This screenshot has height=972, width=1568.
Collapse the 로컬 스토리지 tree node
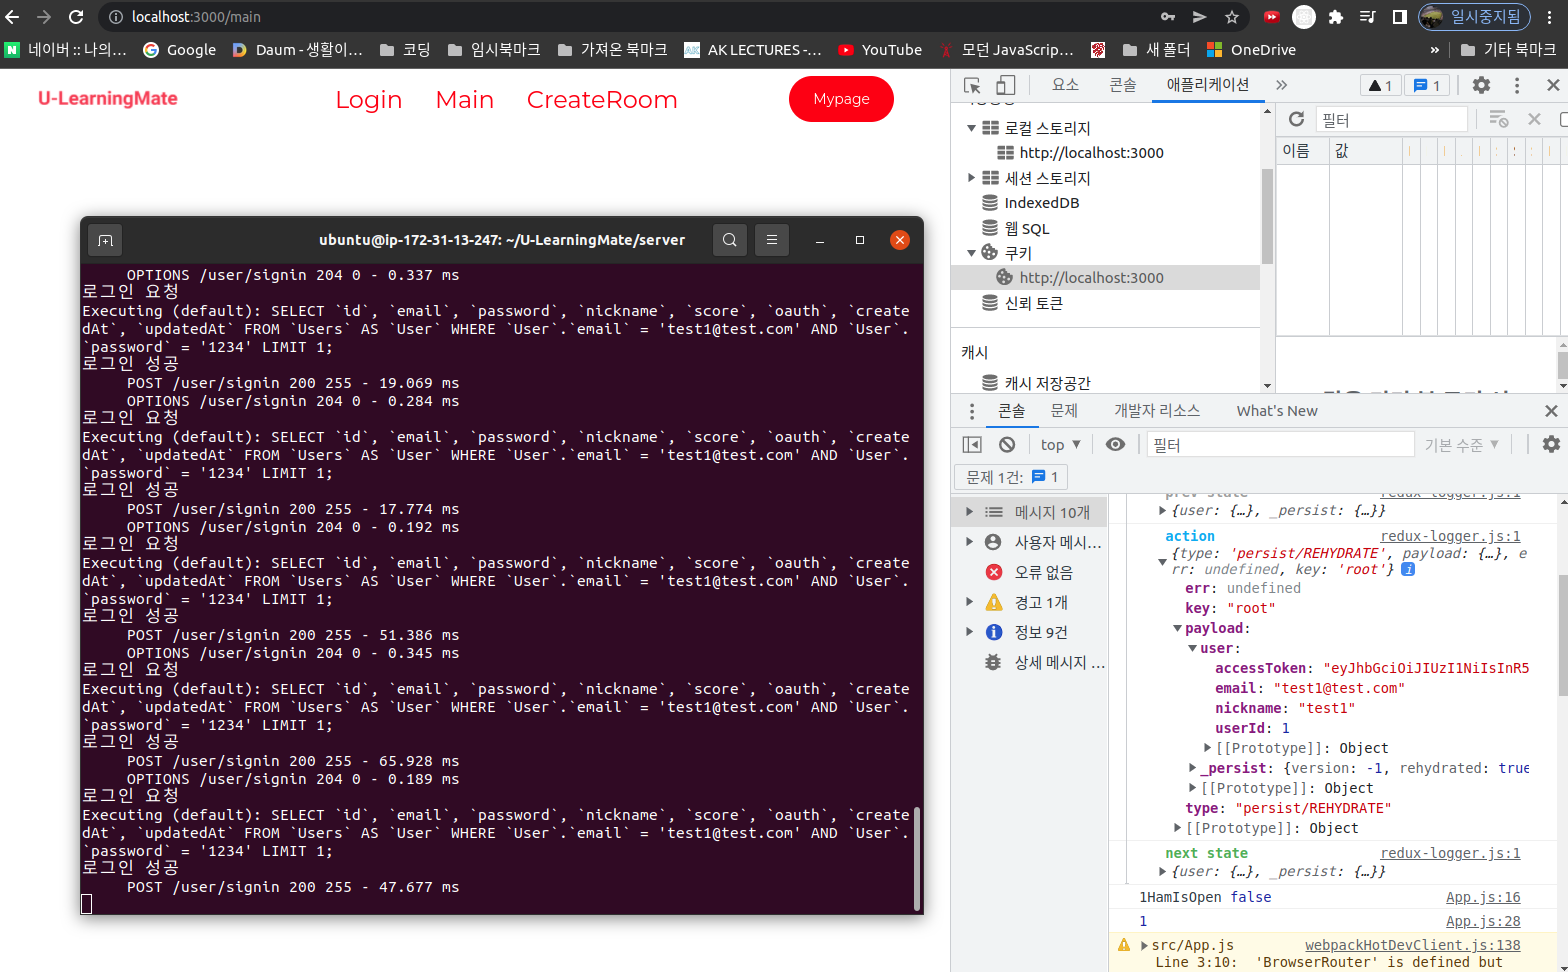tap(971, 128)
